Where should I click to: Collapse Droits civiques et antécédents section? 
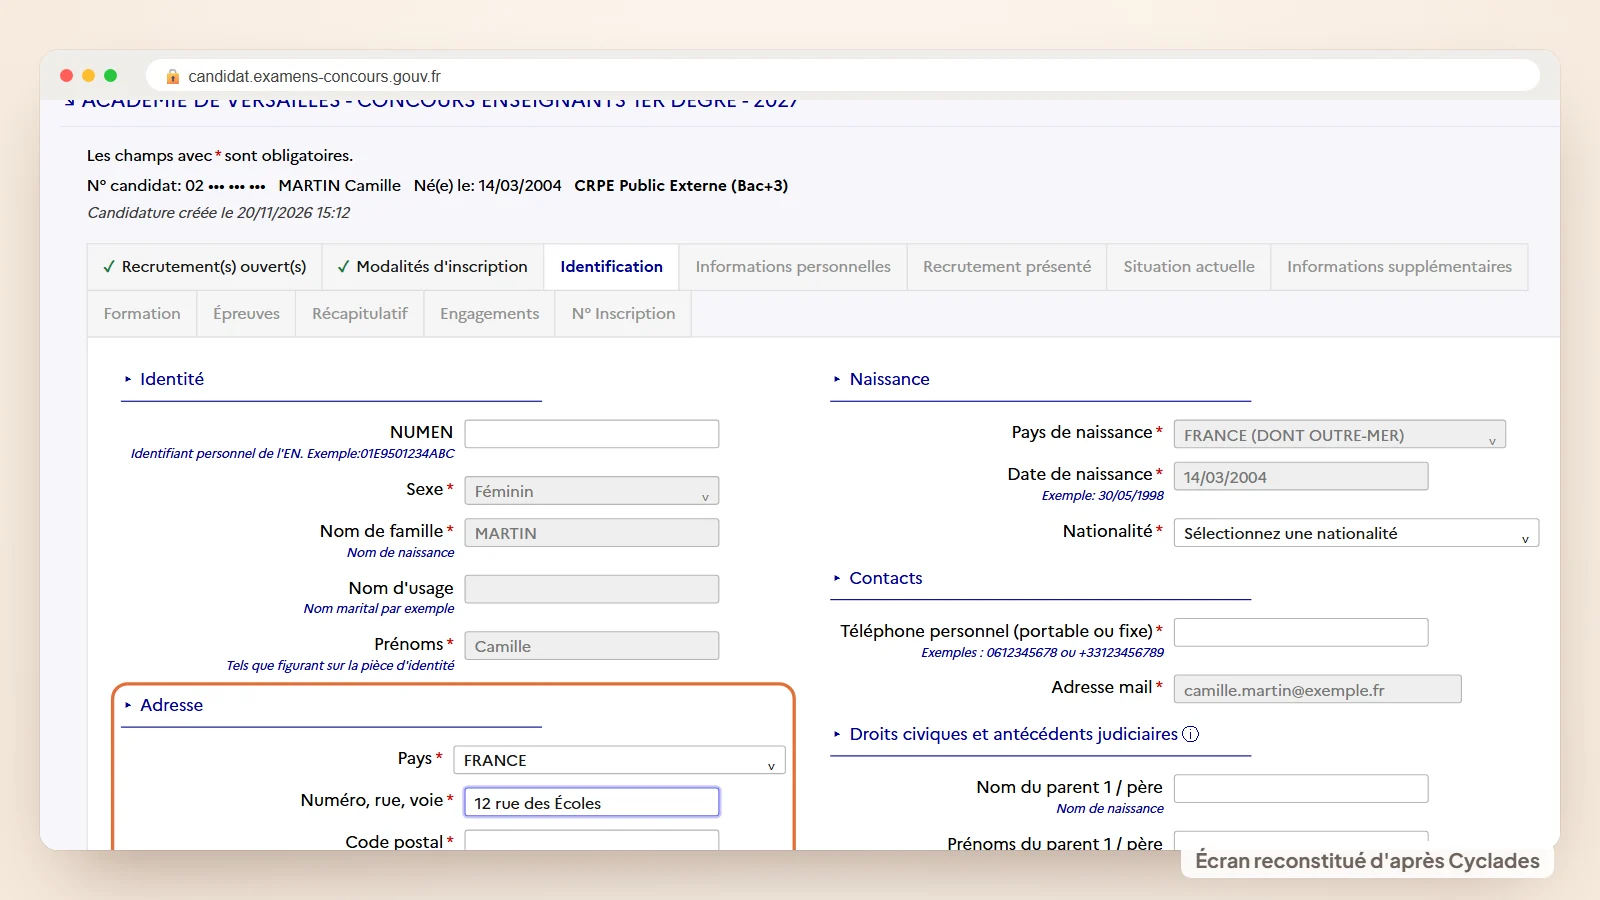[x=837, y=734]
